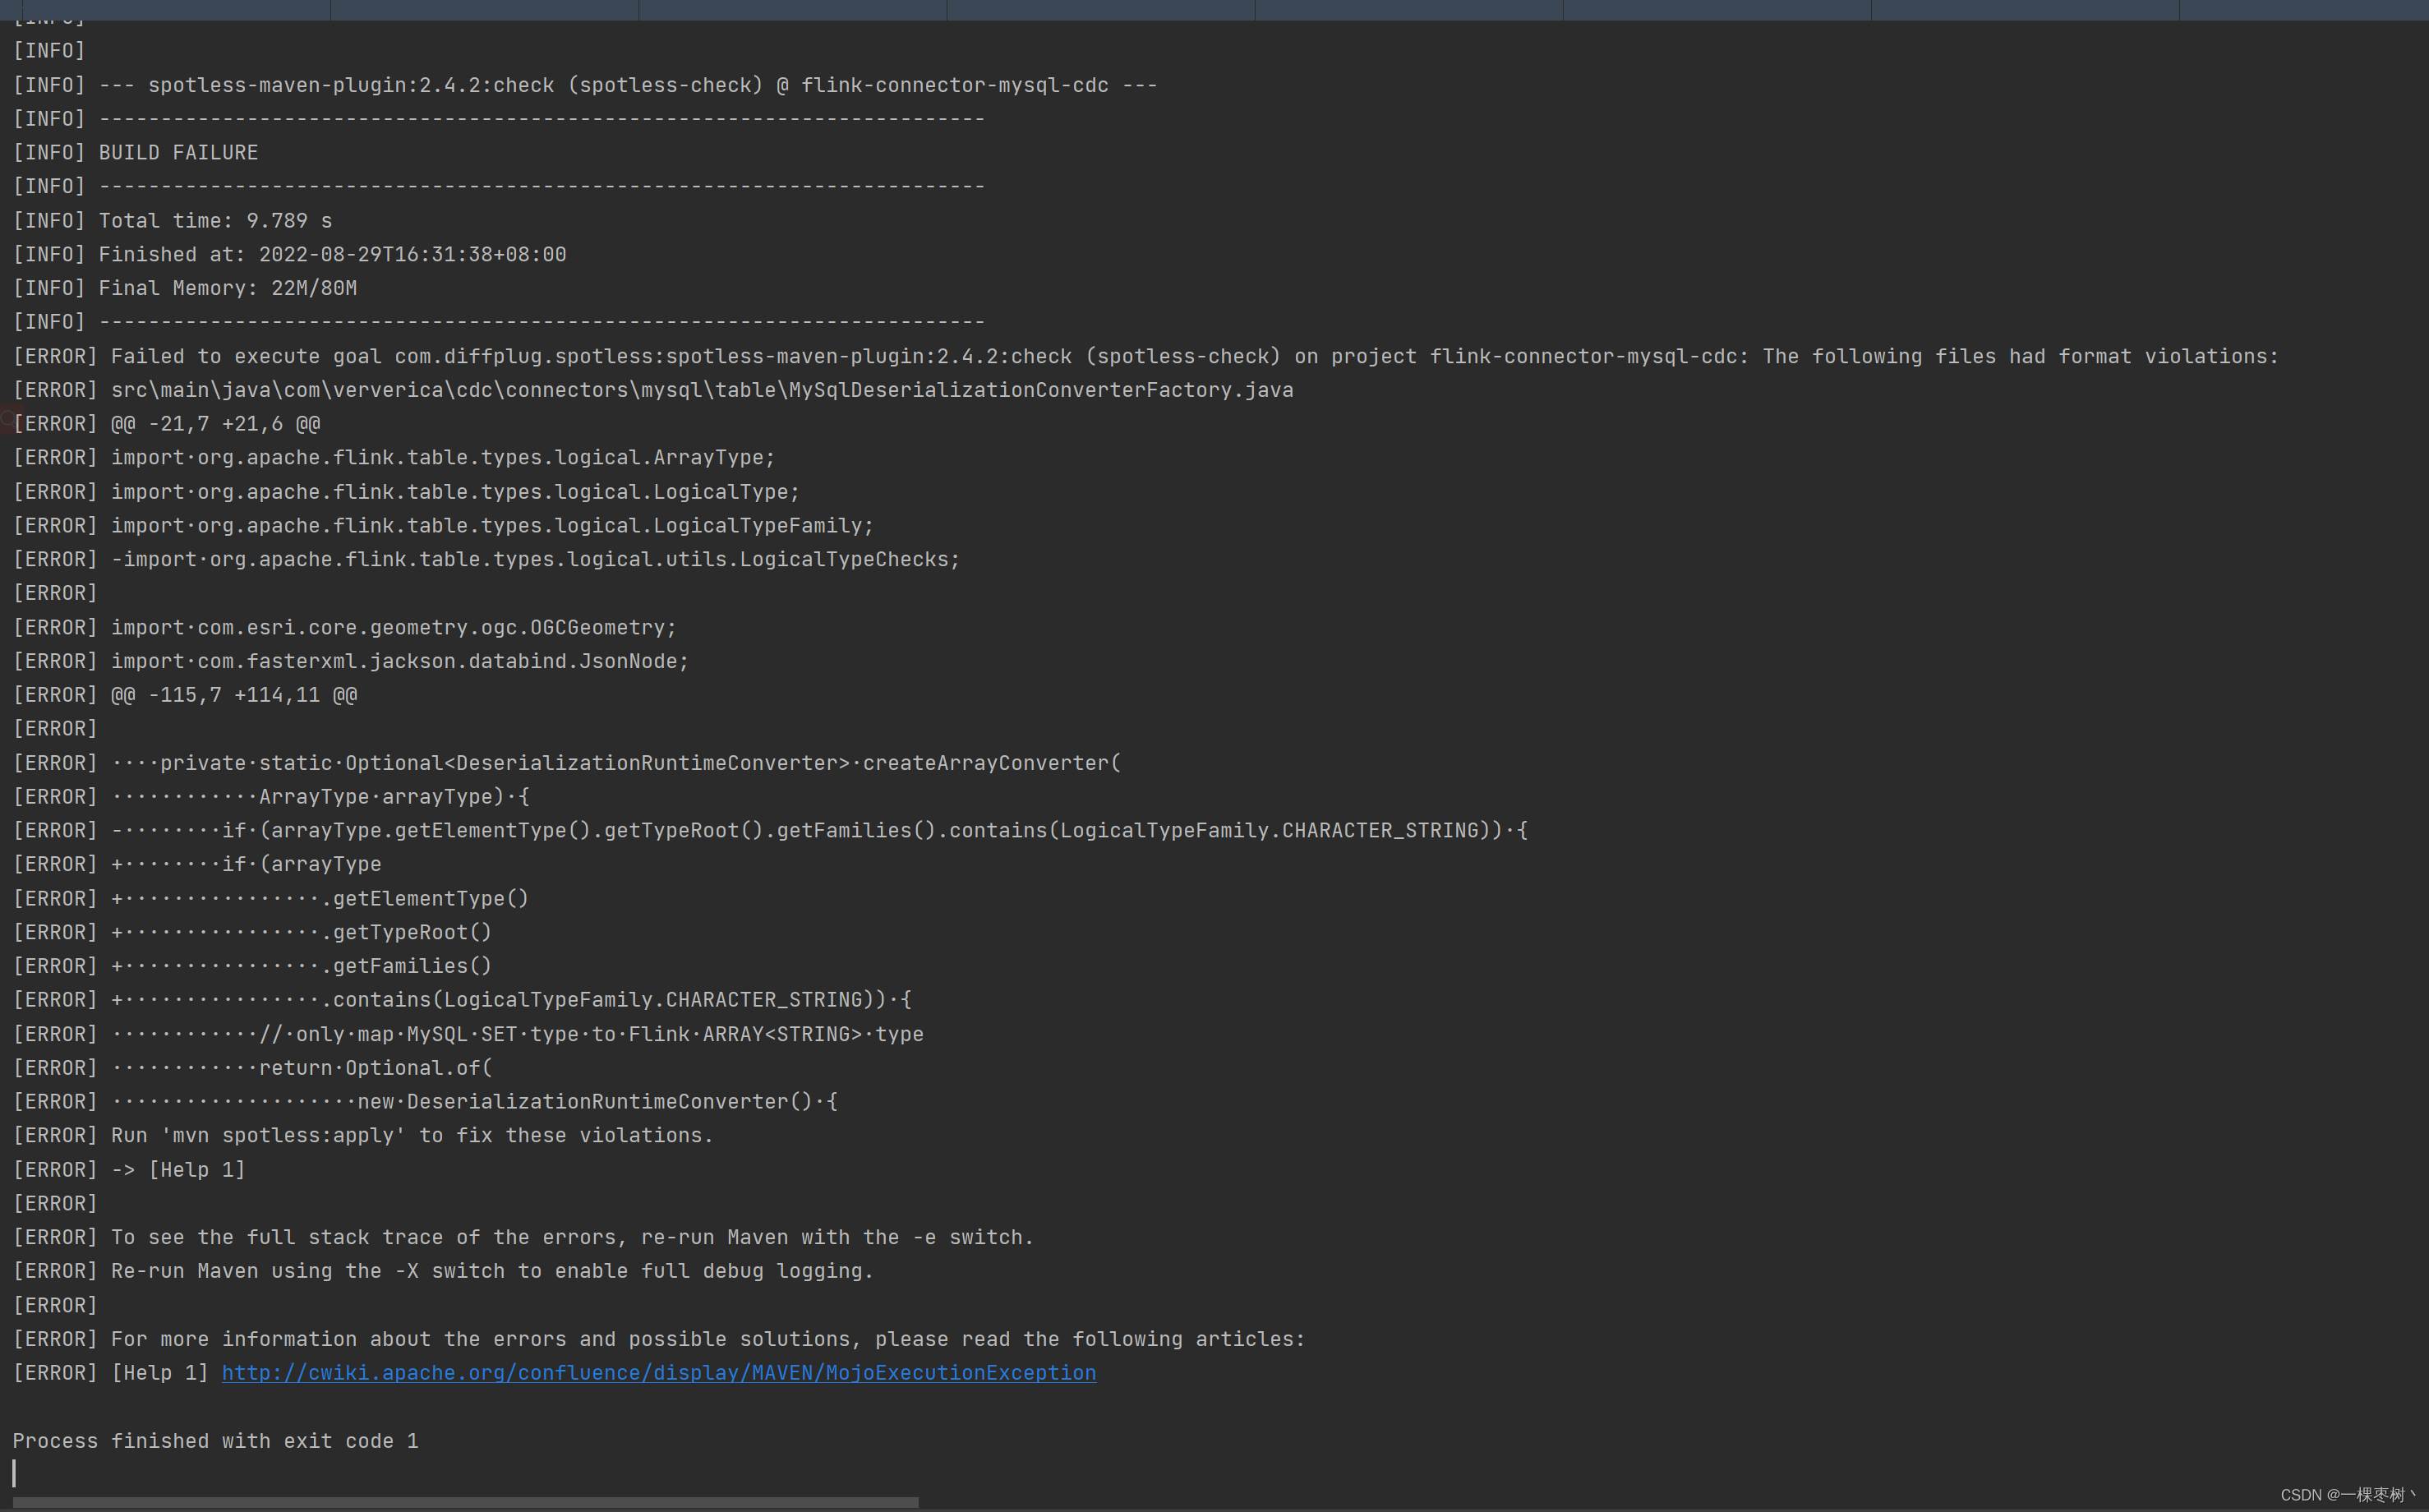Click the 'Re-run Maven using the -X switch' line
Viewport: 2429px width, 1512px height.
tap(443, 1271)
